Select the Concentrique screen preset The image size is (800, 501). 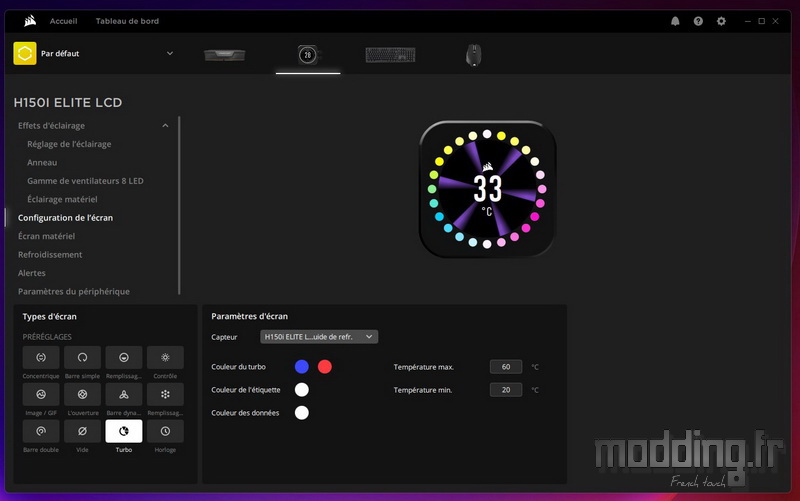click(x=41, y=358)
